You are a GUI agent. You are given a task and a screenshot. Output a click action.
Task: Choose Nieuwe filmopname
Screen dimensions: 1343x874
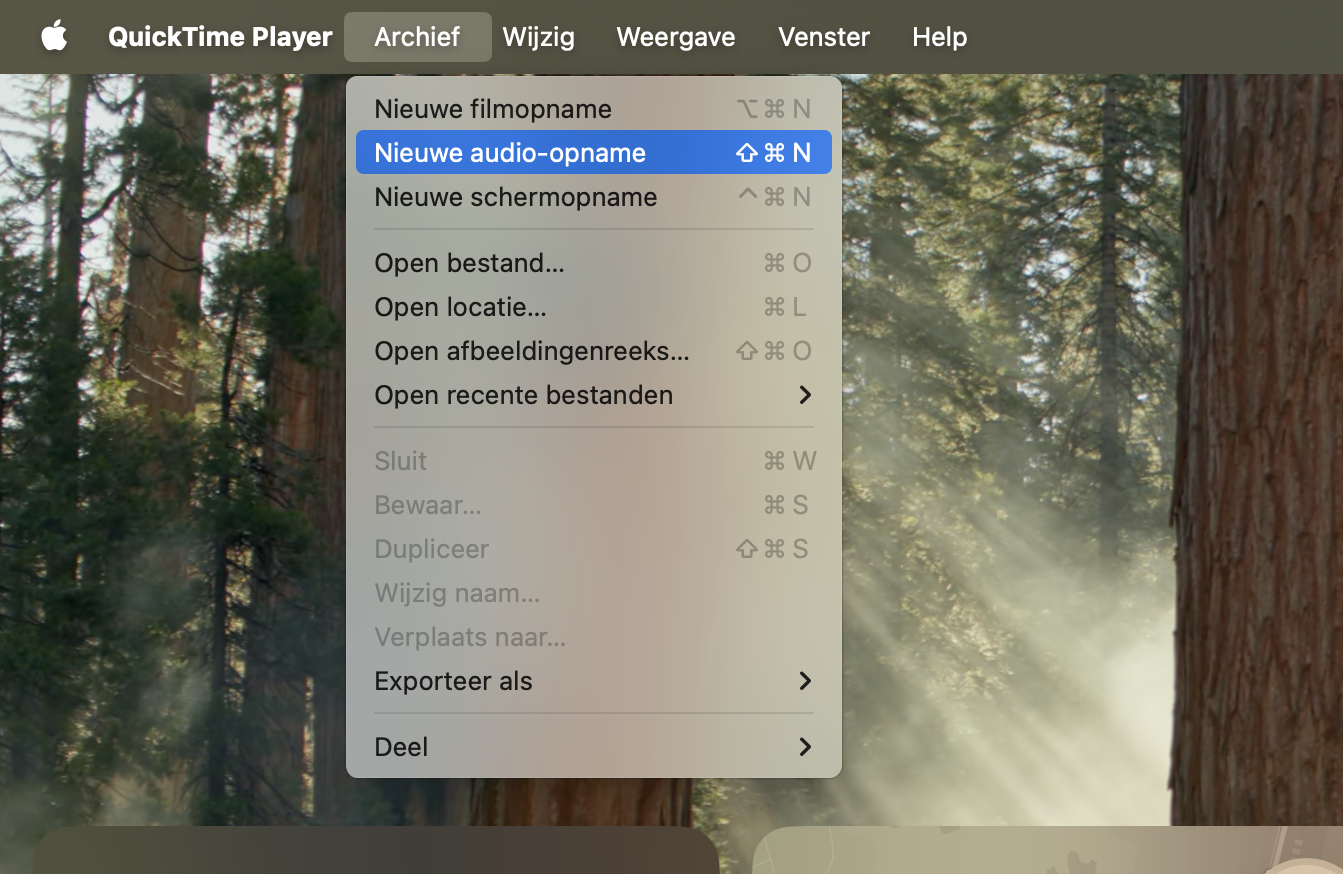594,109
